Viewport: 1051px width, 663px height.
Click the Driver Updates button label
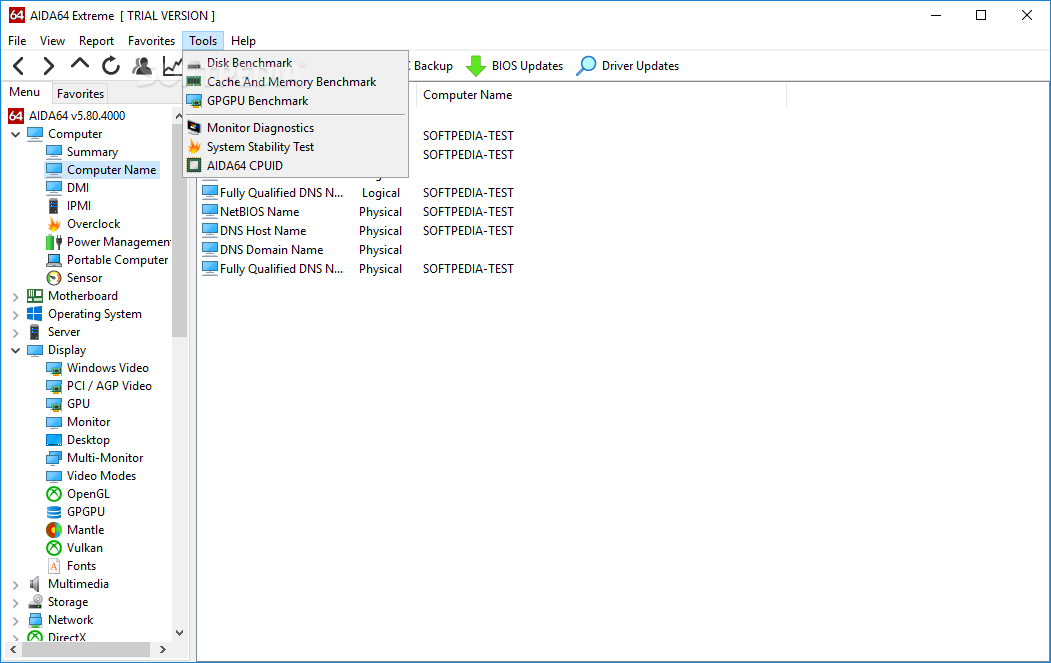tap(640, 66)
